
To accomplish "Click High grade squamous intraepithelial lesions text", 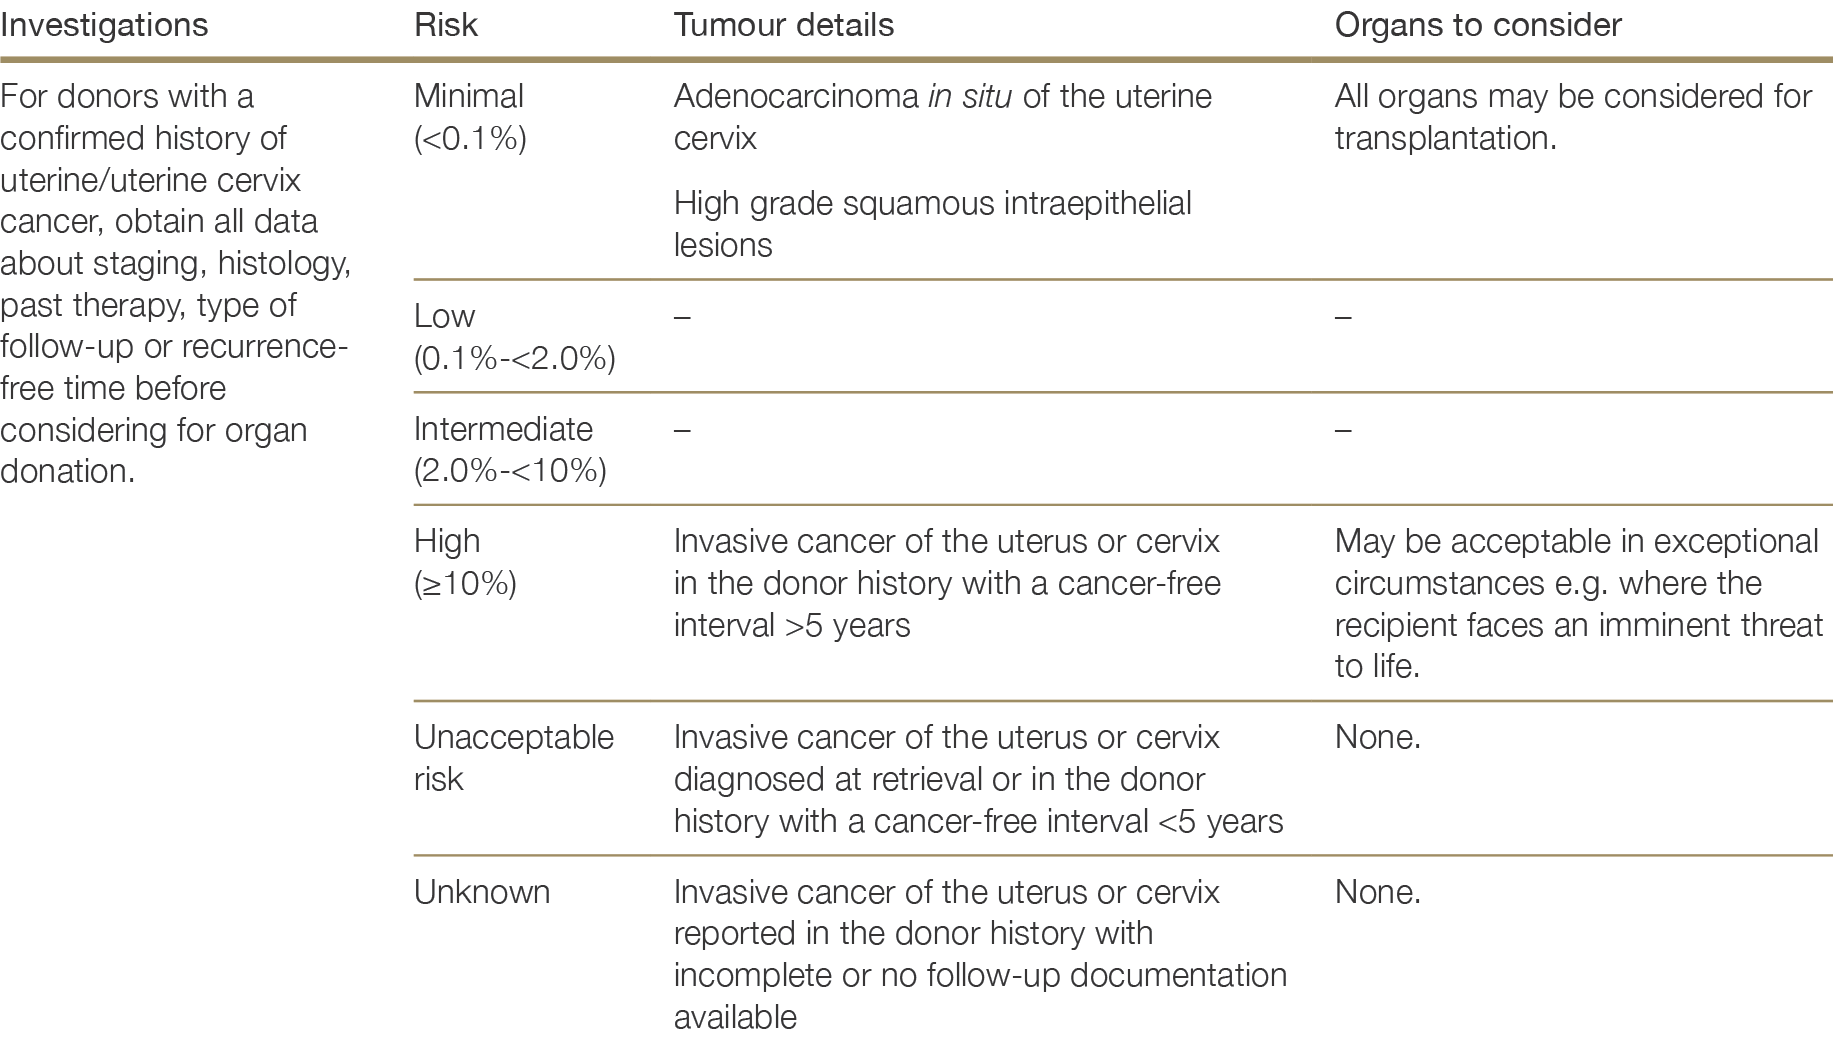I will click(932, 224).
